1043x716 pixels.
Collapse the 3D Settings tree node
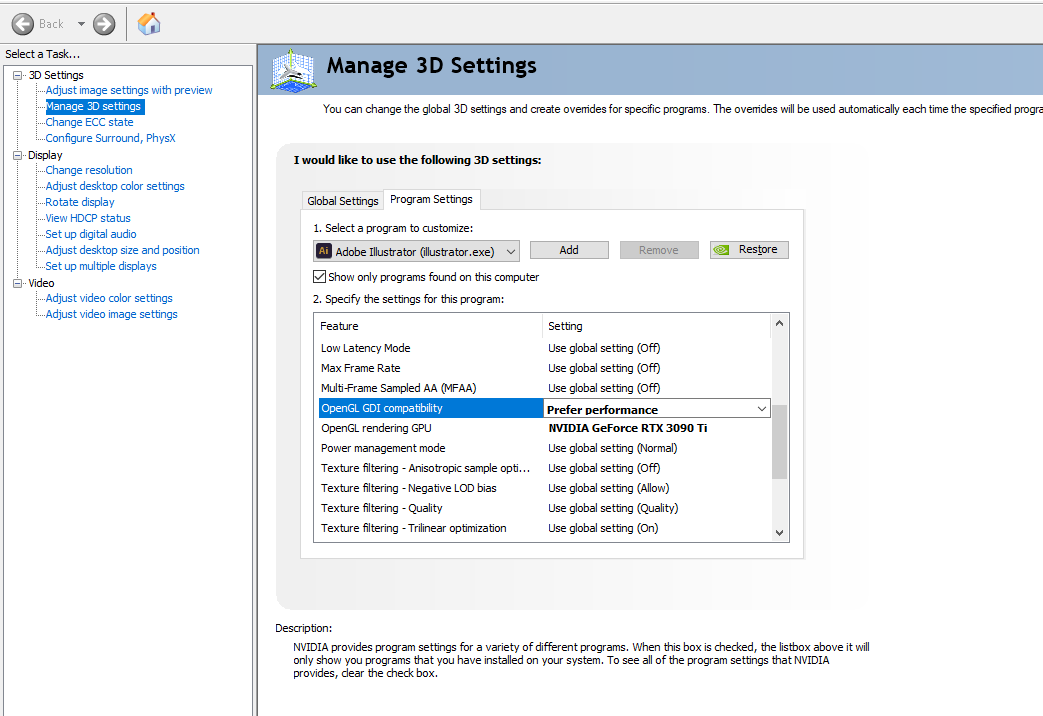pos(17,75)
